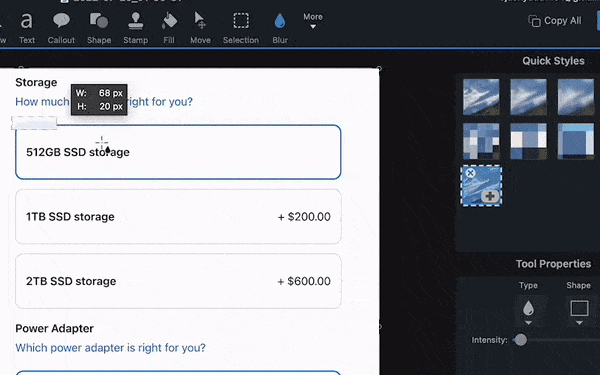Viewport: 600px width, 375px height.
Task: Select the Stamp tool
Action: (x=135, y=28)
